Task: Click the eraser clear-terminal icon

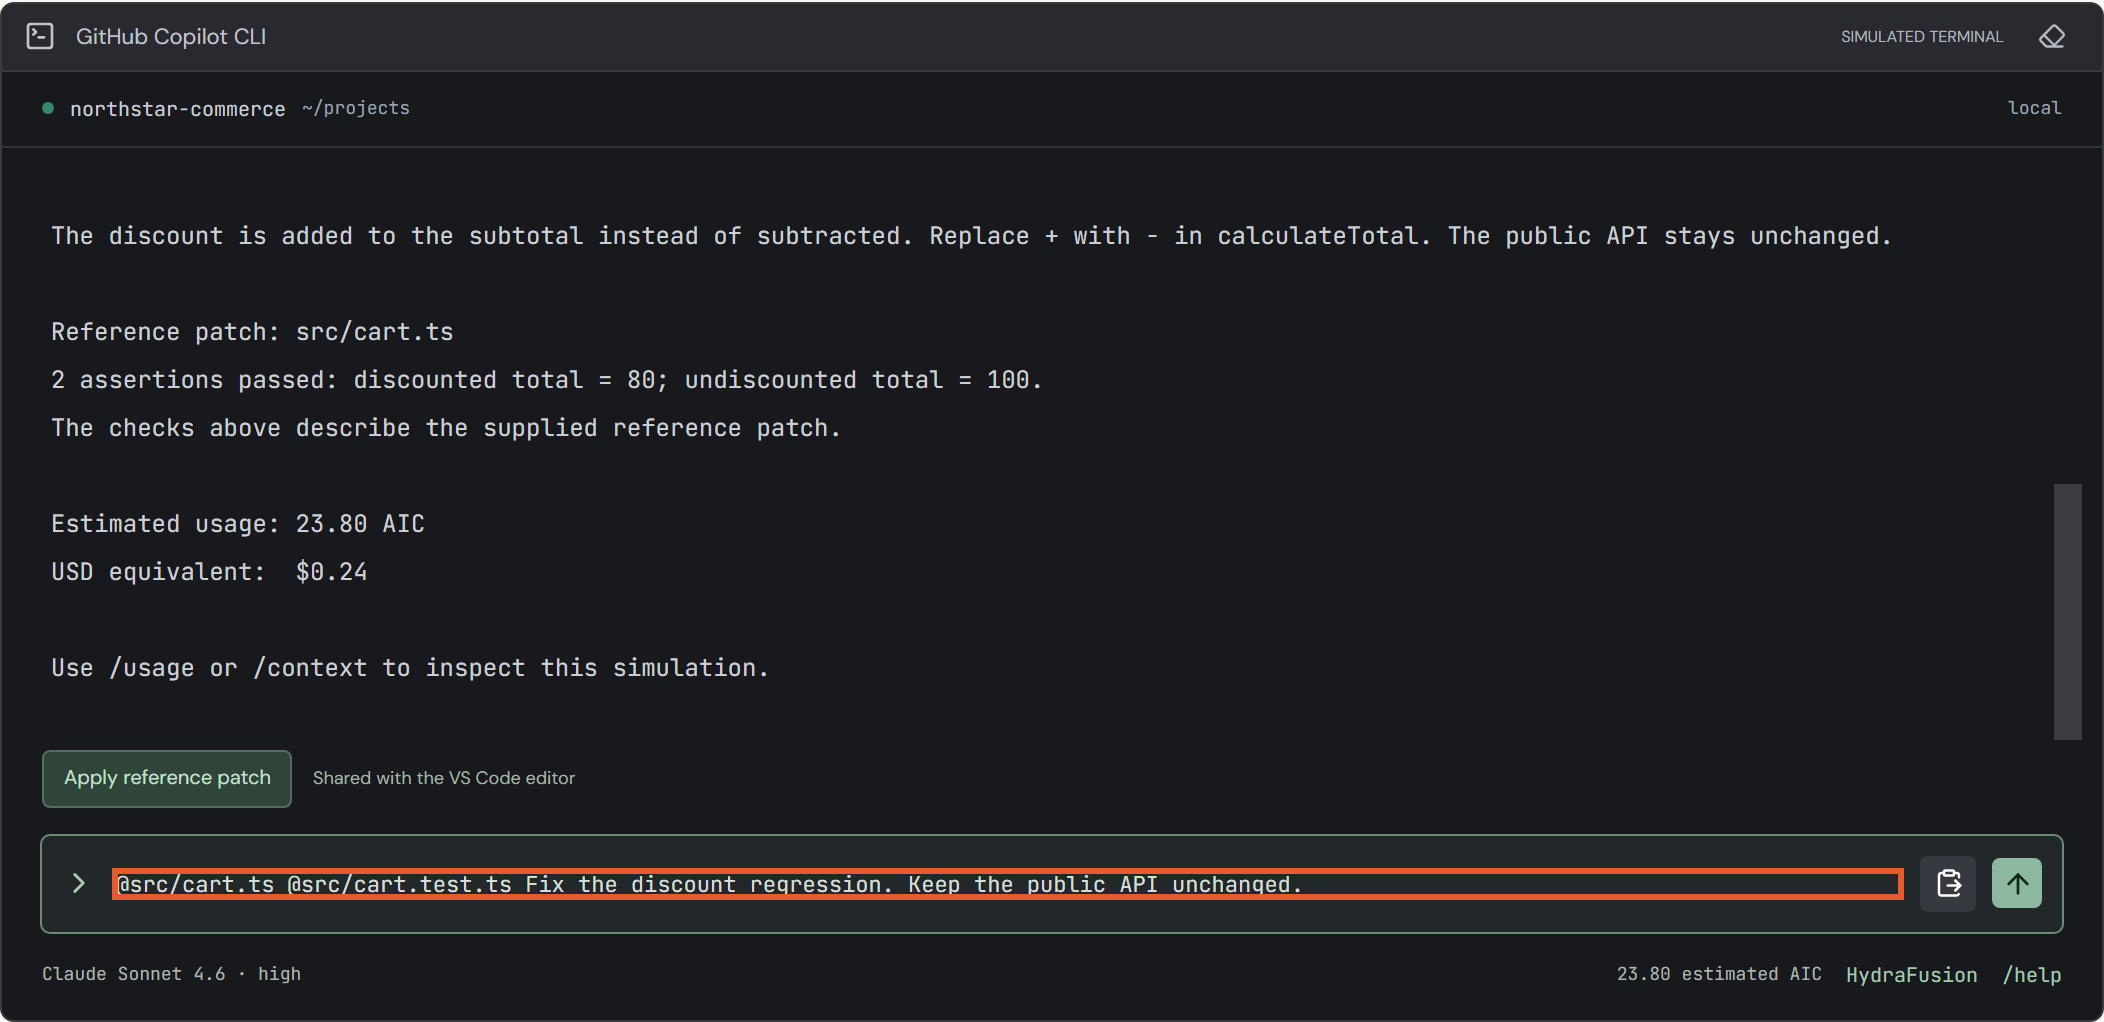Action: click(x=2051, y=37)
